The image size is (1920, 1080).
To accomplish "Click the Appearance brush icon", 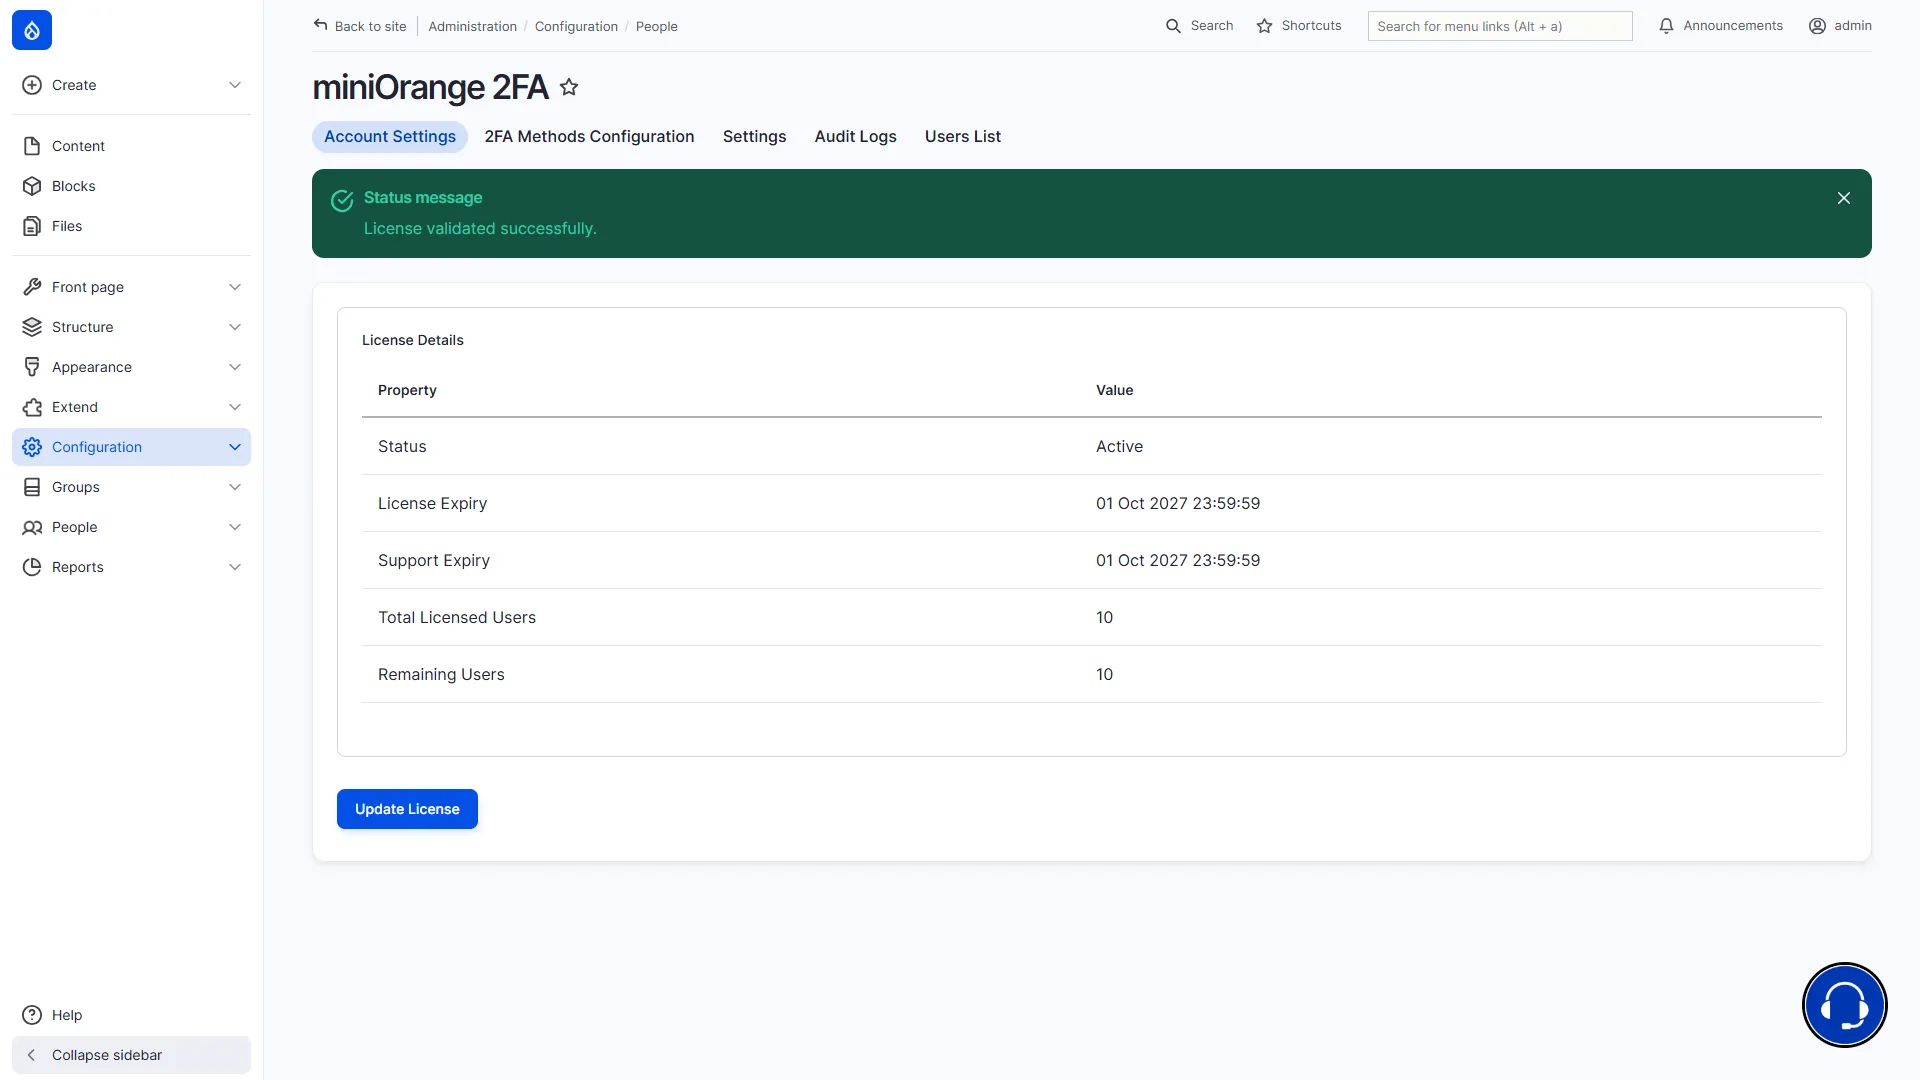I will point(32,367).
